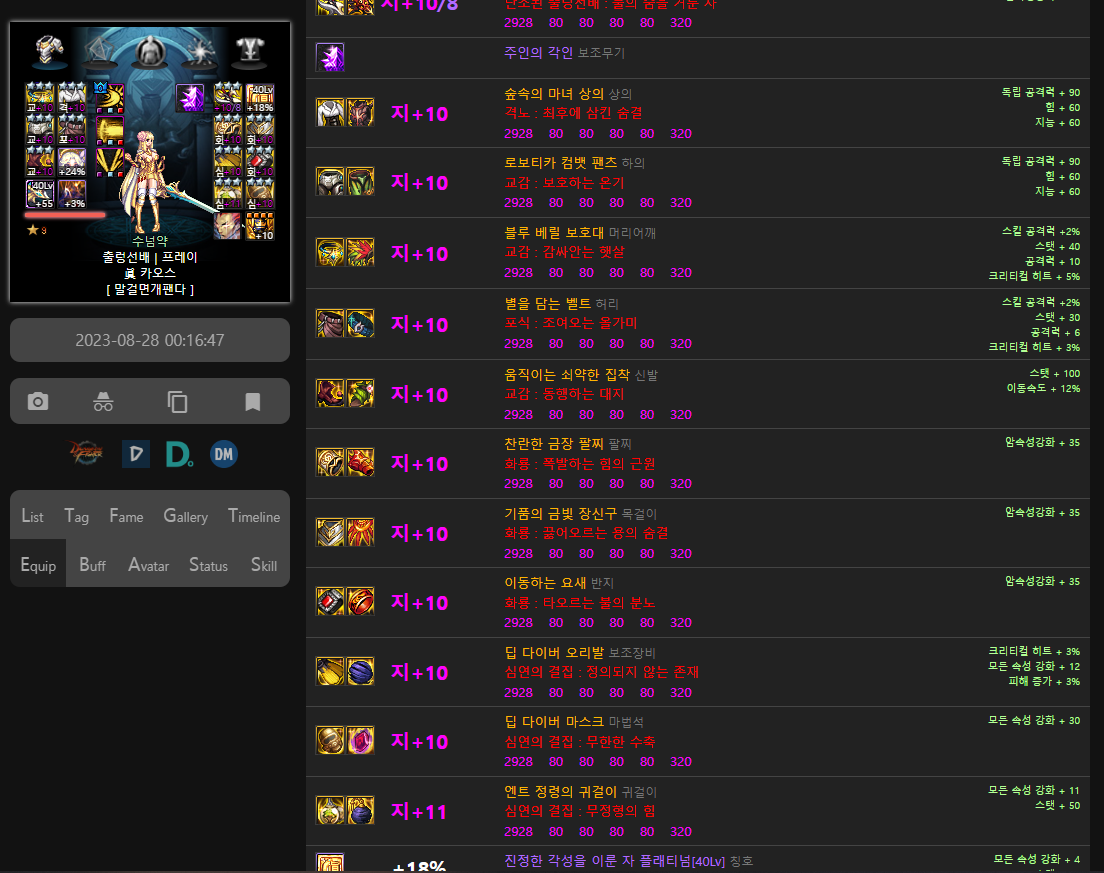Image resolution: width=1104 pixels, height=873 pixels.
Task: Open the Fame tab
Action: click(x=126, y=516)
